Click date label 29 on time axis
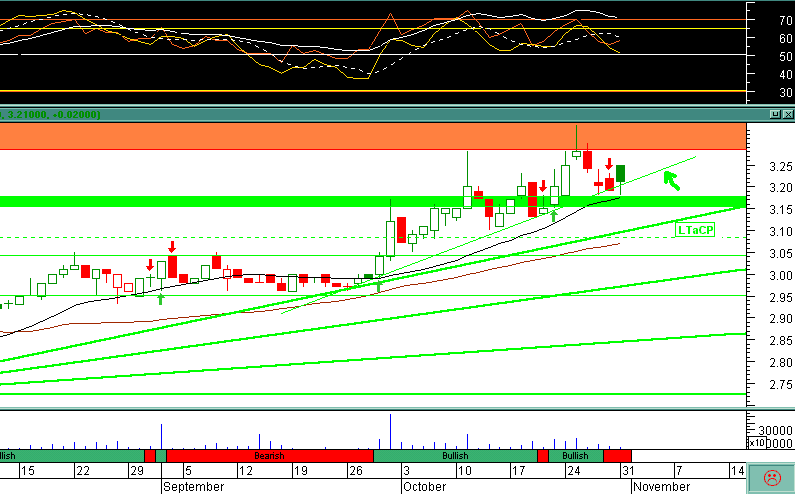The image size is (795, 494). point(137,471)
